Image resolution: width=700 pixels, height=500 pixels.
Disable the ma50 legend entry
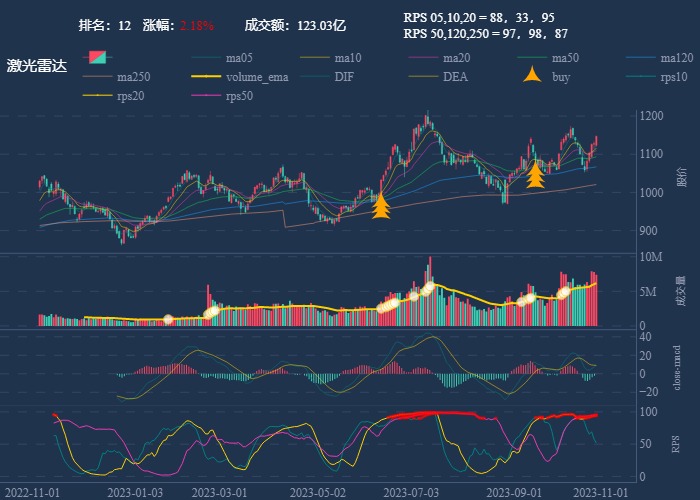tap(533, 58)
